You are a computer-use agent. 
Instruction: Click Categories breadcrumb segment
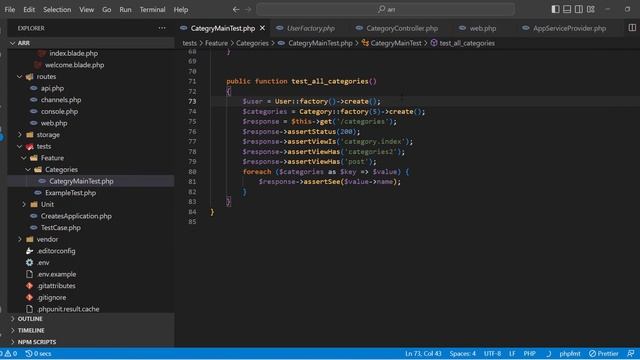[x=252, y=43]
